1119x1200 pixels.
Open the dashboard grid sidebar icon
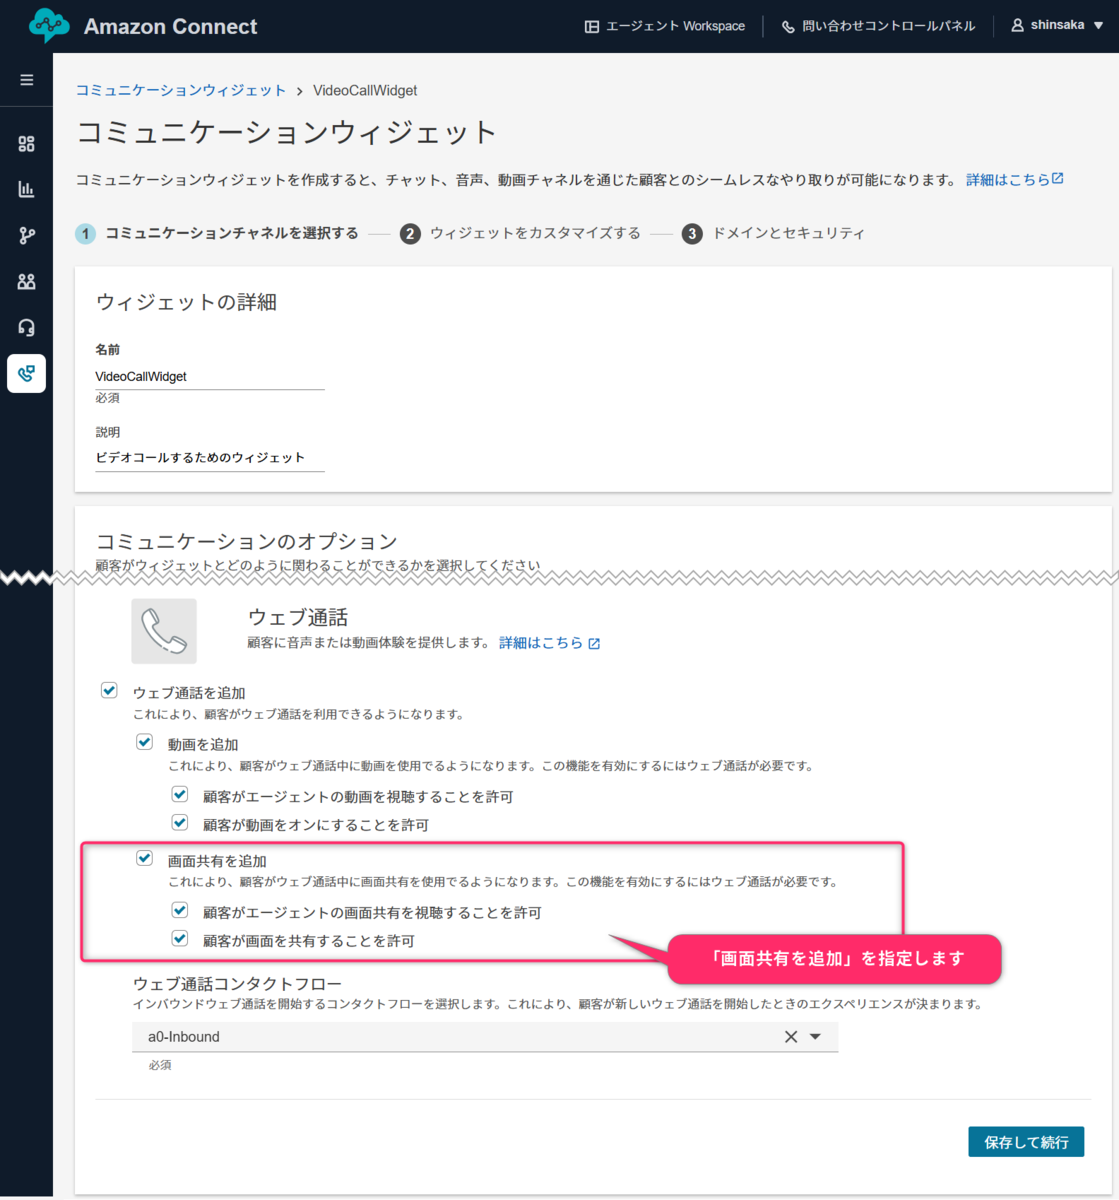point(27,144)
